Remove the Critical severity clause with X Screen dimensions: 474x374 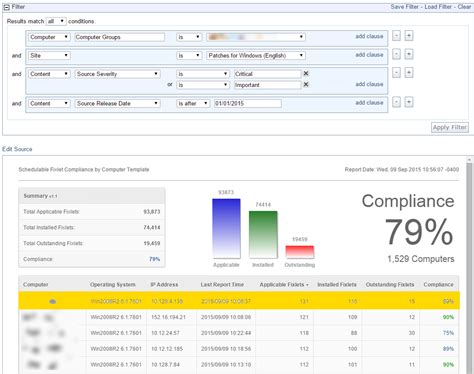tap(306, 73)
